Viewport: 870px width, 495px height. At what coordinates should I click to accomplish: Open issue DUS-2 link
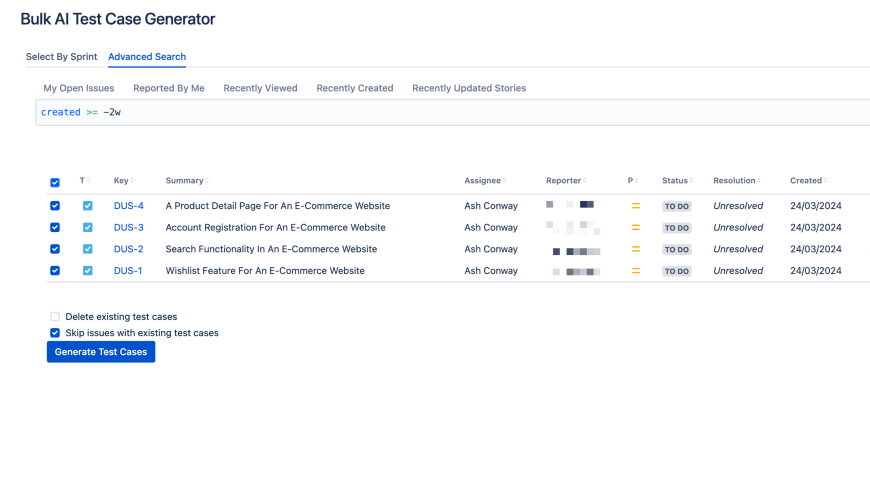pyautogui.click(x=129, y=249)
